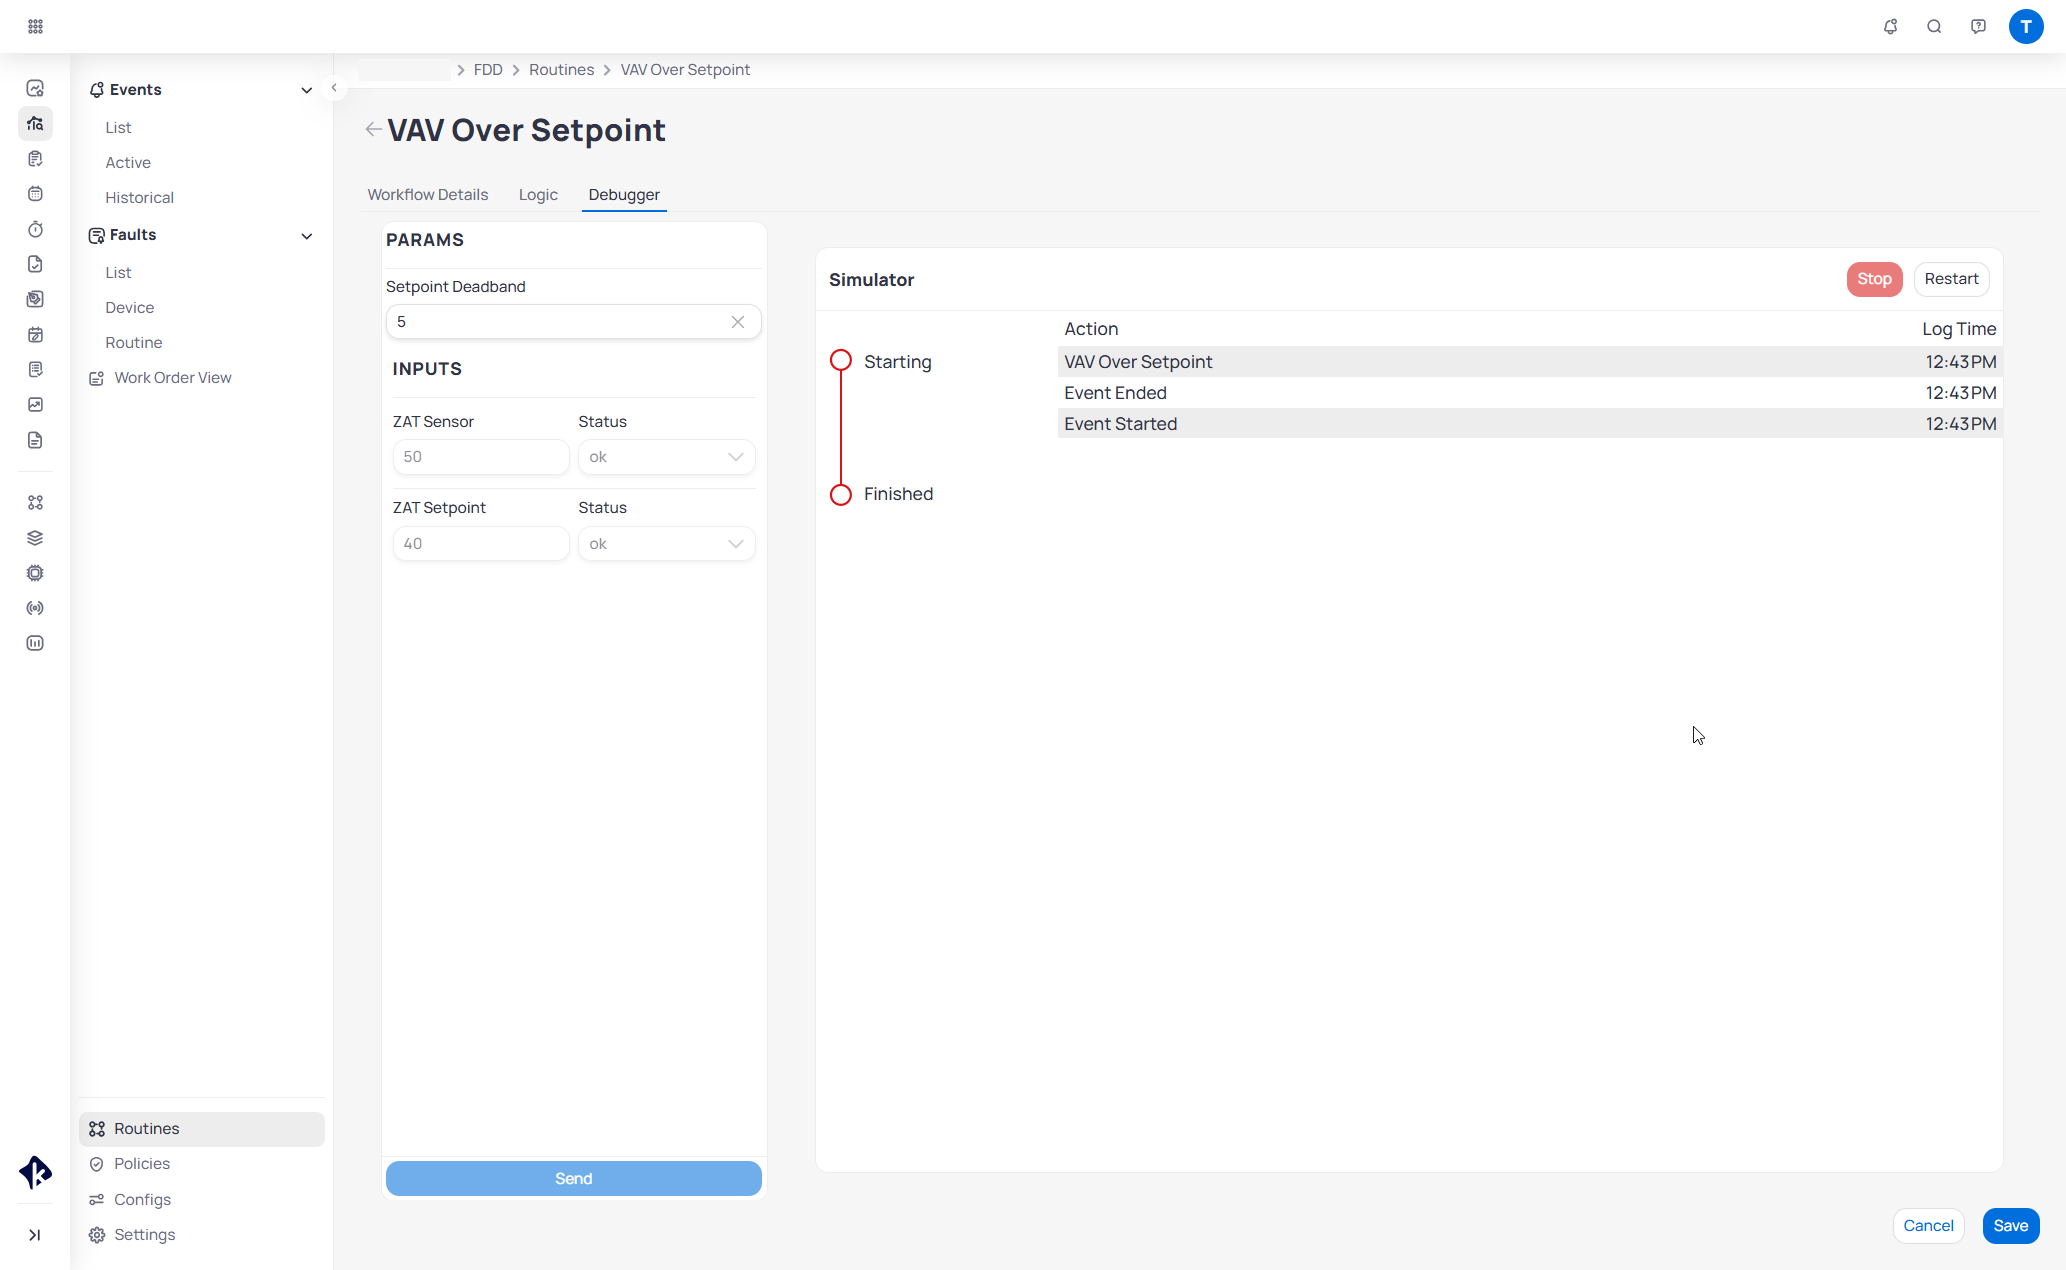Collapse the side panel with chevron handle

pos(334,88)
